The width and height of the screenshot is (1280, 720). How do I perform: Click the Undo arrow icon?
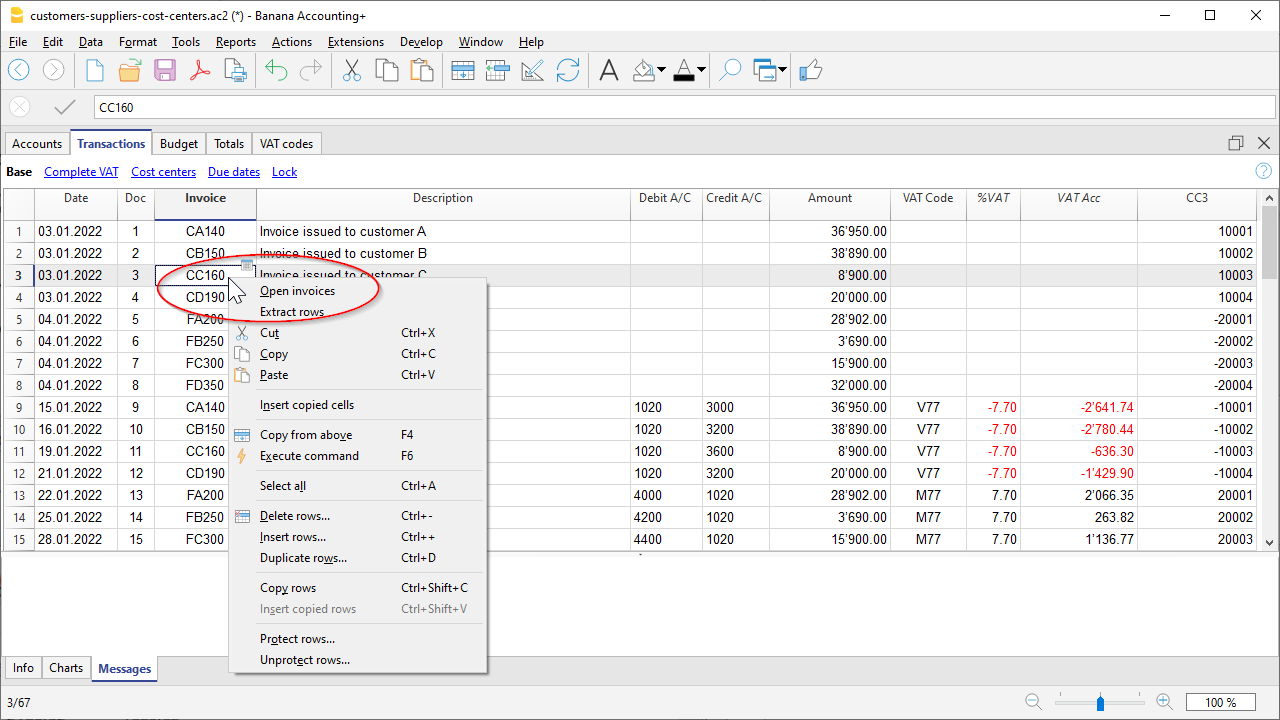276,70
